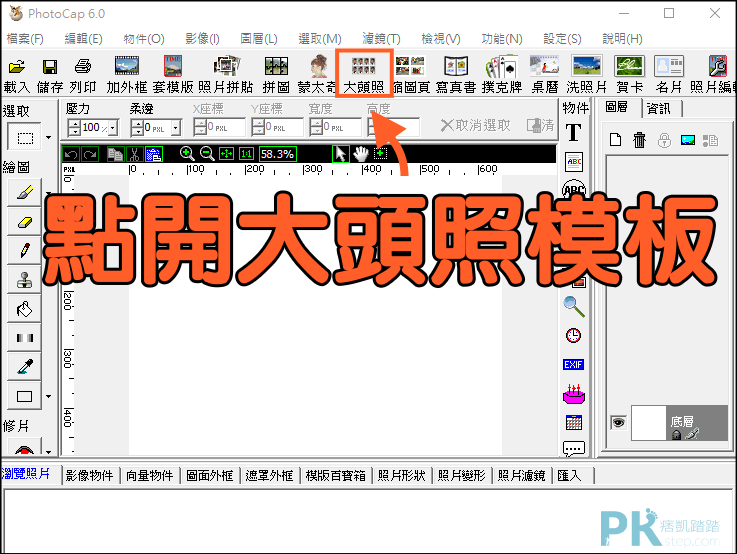Switch to the 影像物件 tab
Screen dimensions: 737x554
(x=90, y=476)
